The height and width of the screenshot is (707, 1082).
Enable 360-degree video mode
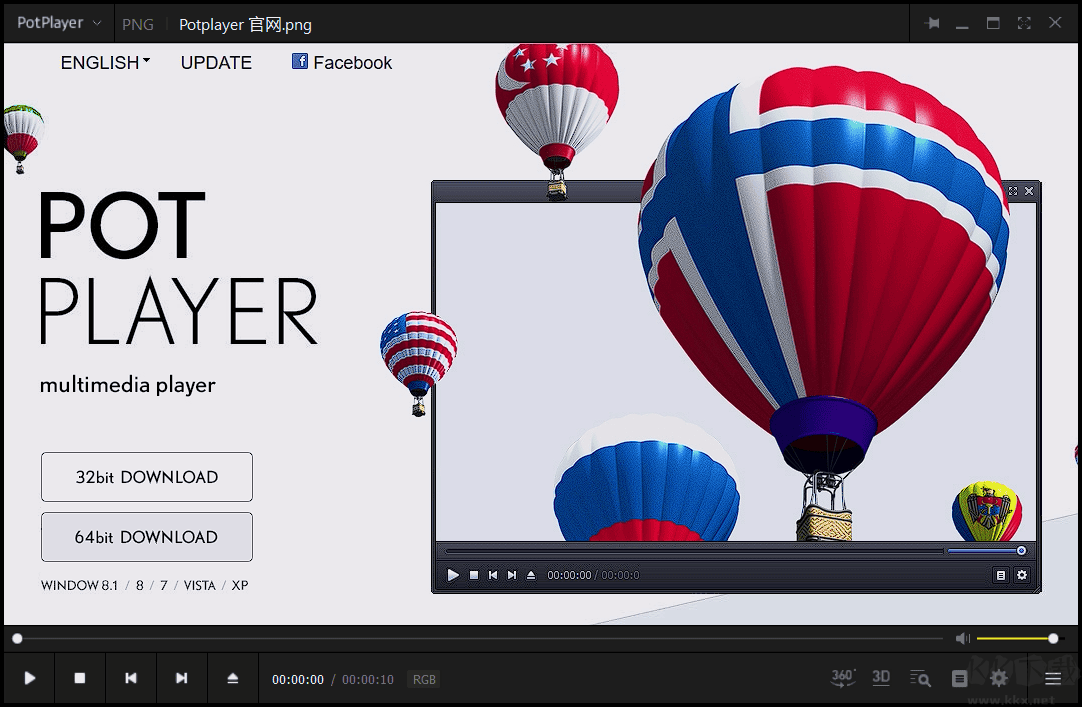pyautogui.click(x=842, y=678)
